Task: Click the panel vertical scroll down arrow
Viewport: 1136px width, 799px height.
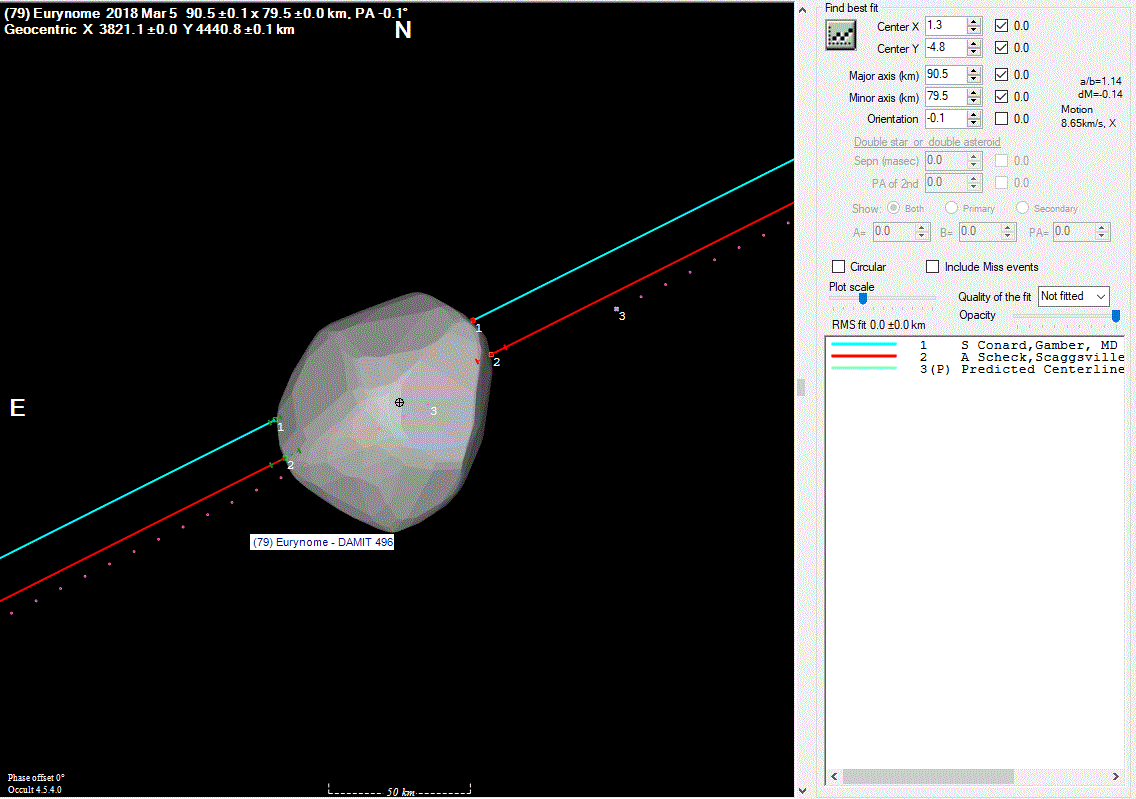Action: [x=803, y=790]
